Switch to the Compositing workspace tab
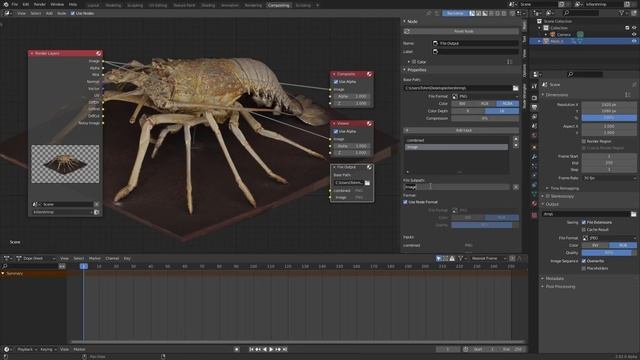 (x=279, y=5)
